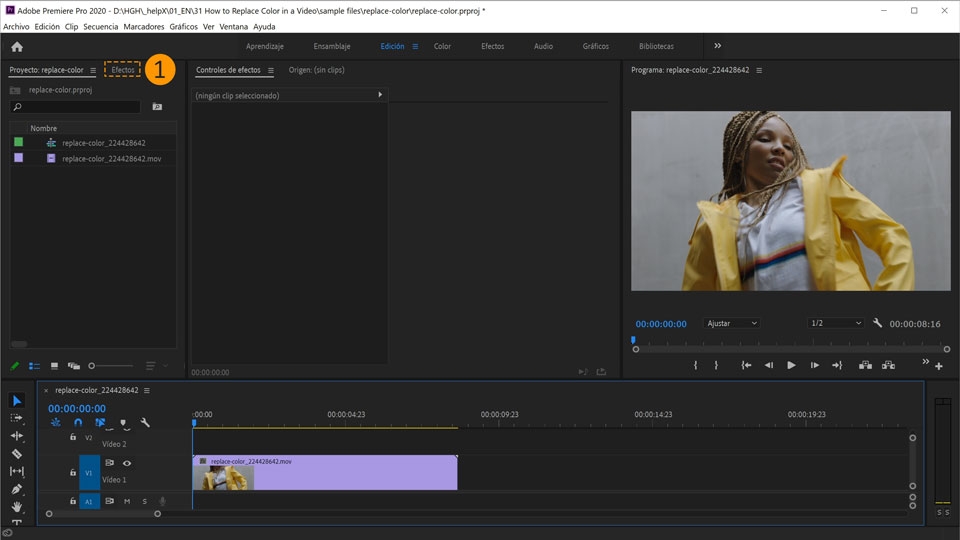This screenshot has width=960, height=540.
Task: Open the Efectos panel tab
Action: coord(123,70)
